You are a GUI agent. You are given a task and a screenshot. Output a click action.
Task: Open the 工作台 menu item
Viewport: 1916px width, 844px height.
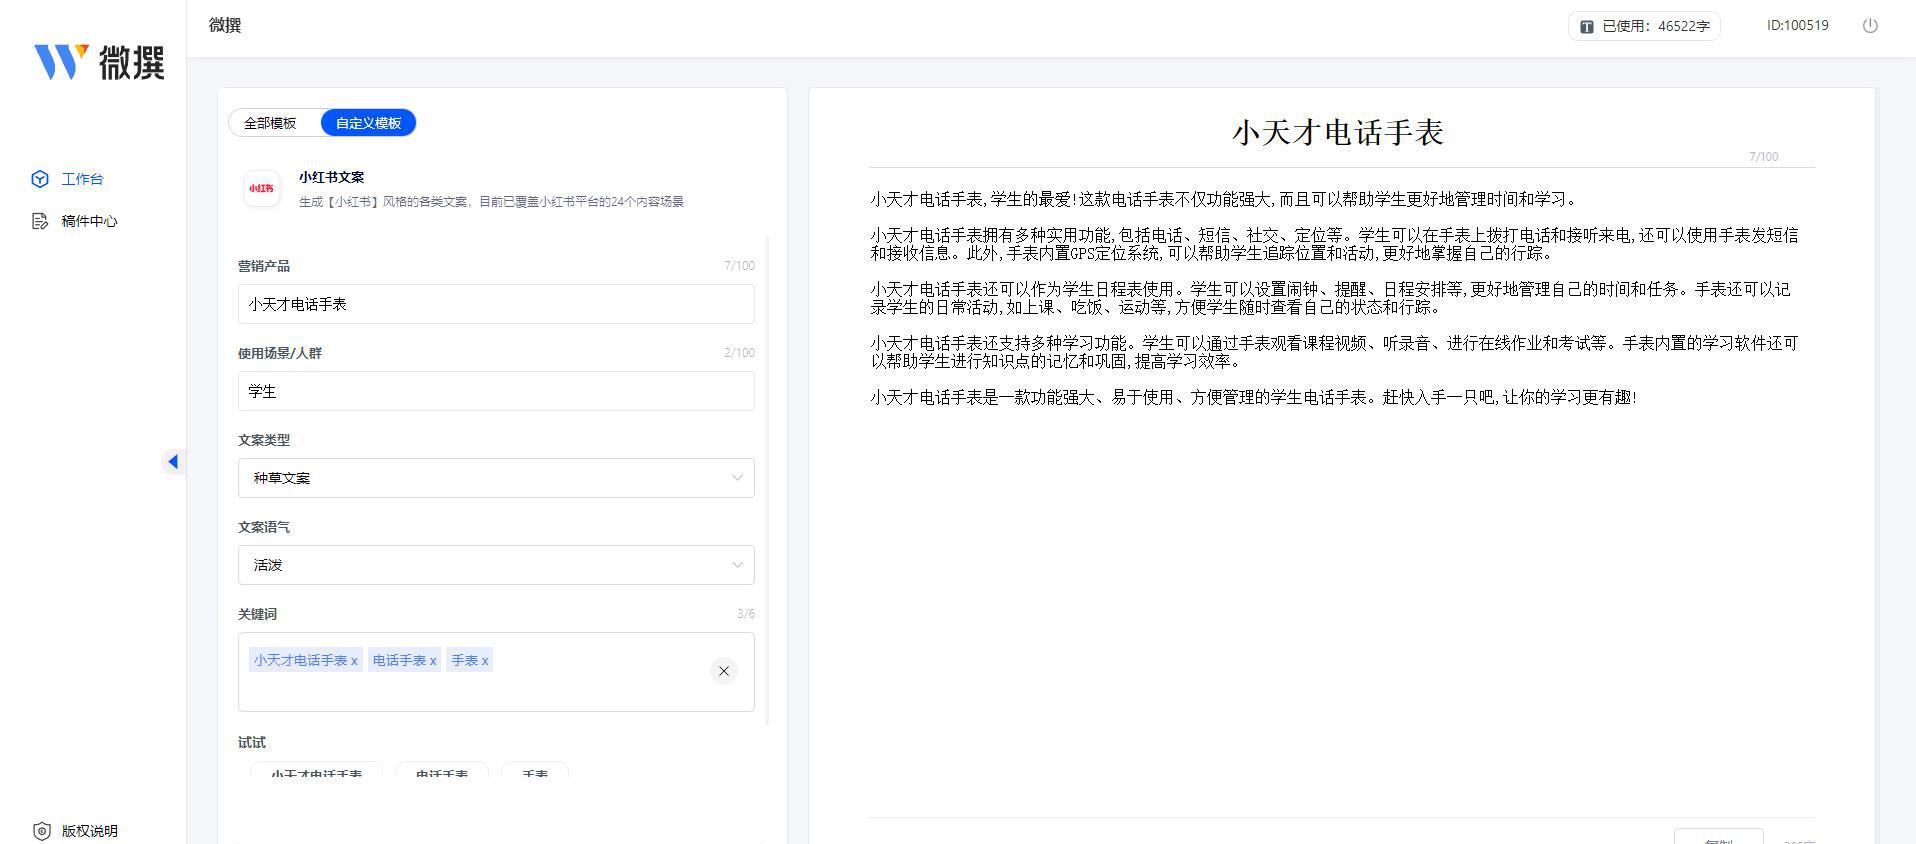(x=82, y=179)
